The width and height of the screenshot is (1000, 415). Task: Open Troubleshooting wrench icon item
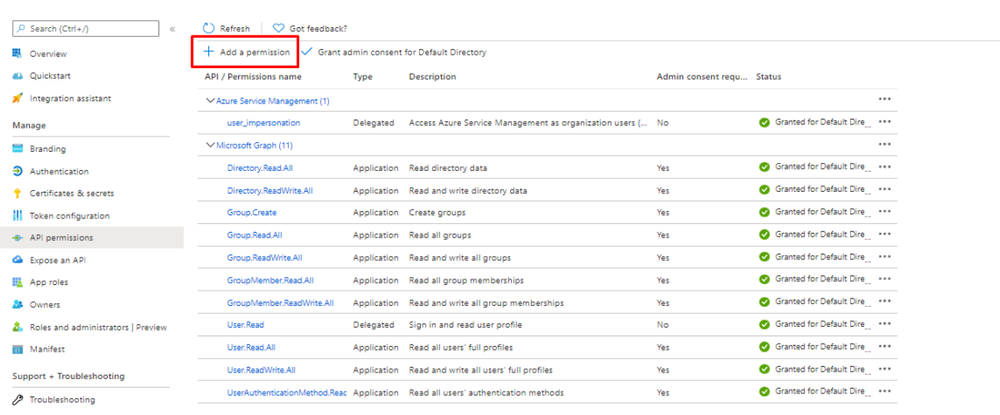pos(18,399)
